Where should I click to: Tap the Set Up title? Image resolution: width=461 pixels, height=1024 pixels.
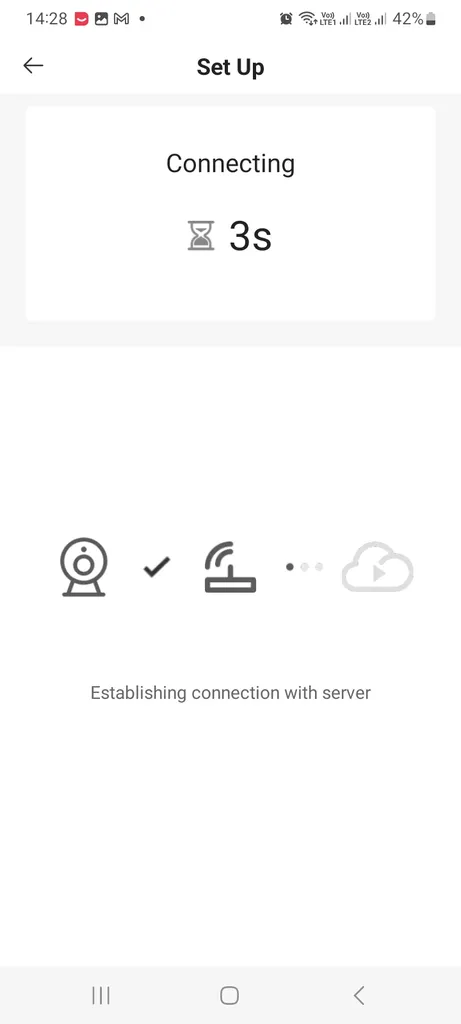pyautogui.click(x=230, y=67)
